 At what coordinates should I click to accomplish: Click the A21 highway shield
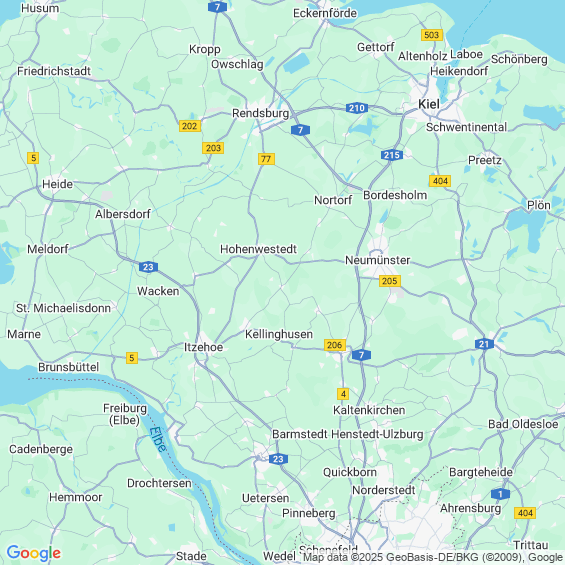484,344
